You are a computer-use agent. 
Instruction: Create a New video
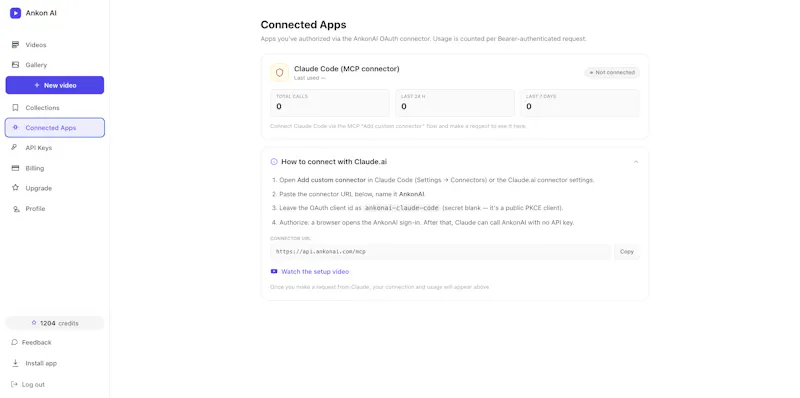pyautogui.click(x=55, y=85)
